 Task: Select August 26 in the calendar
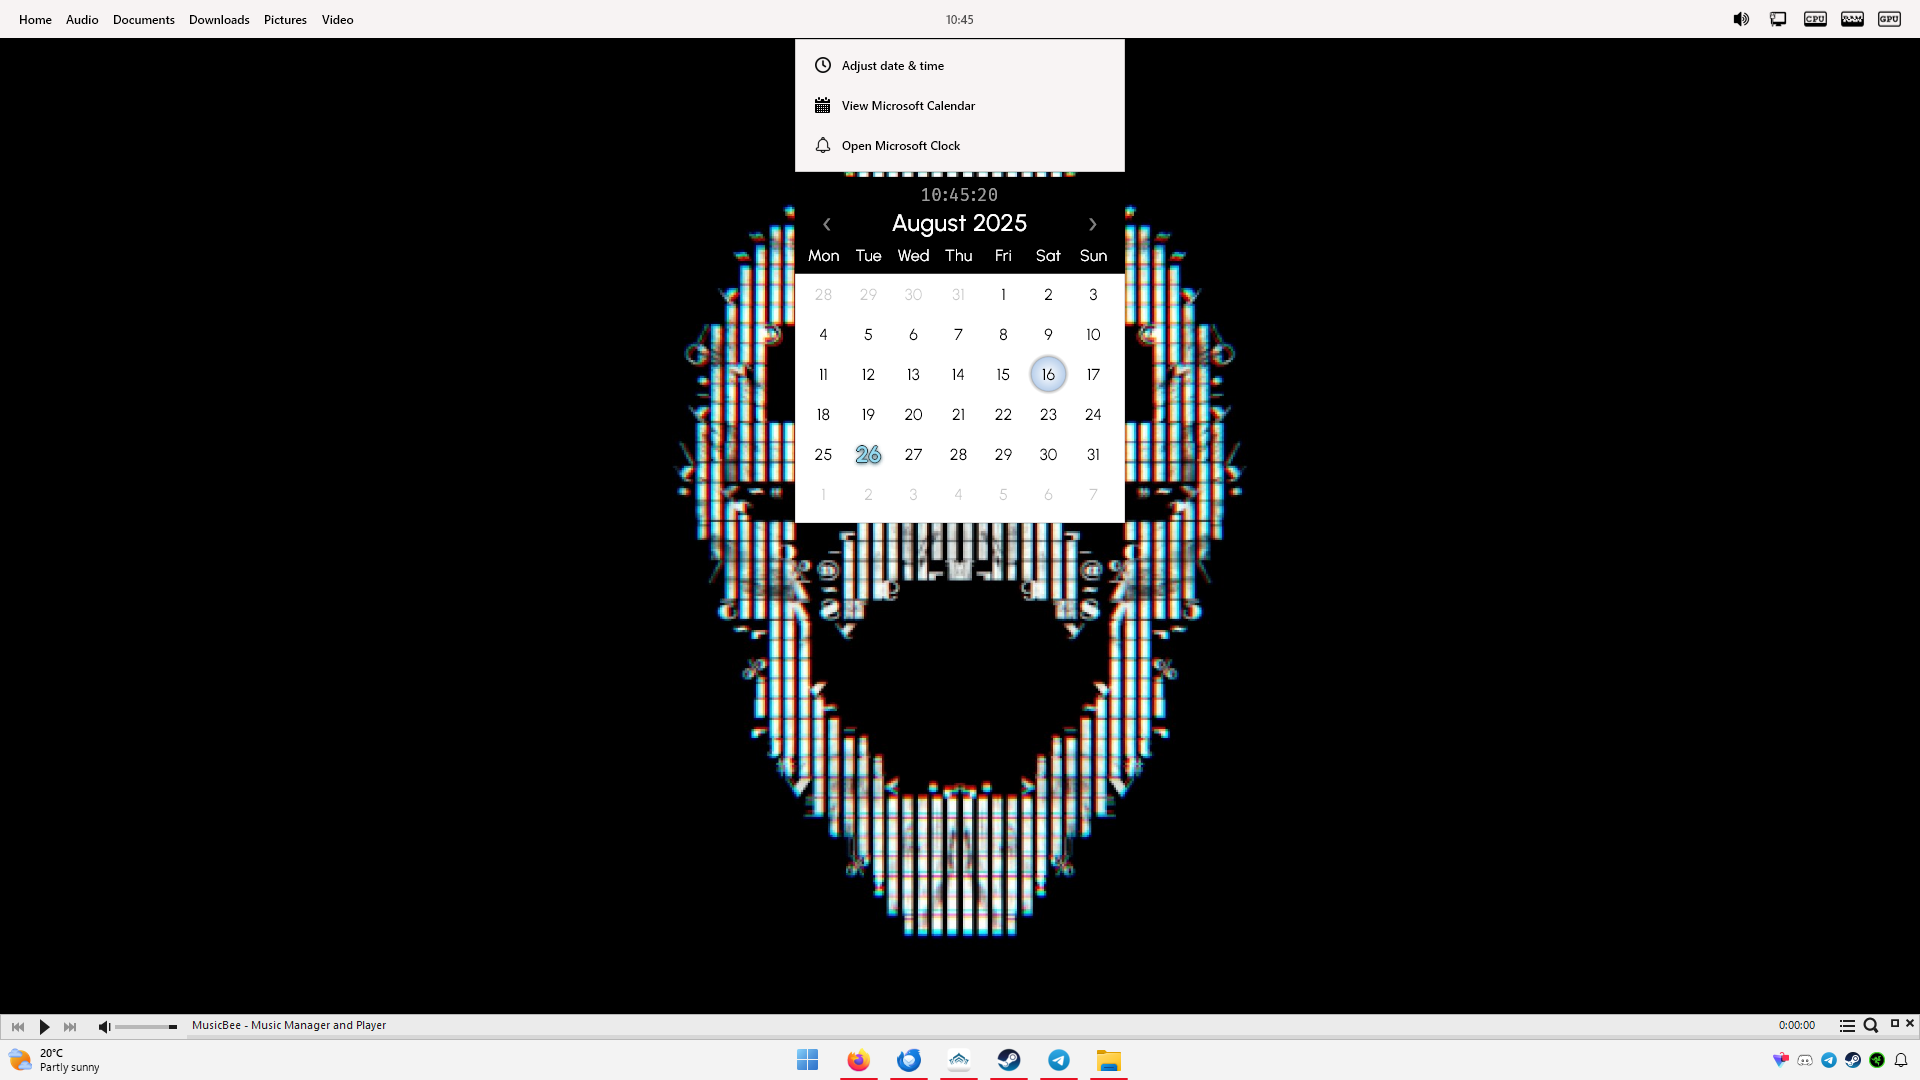point(868,454)
